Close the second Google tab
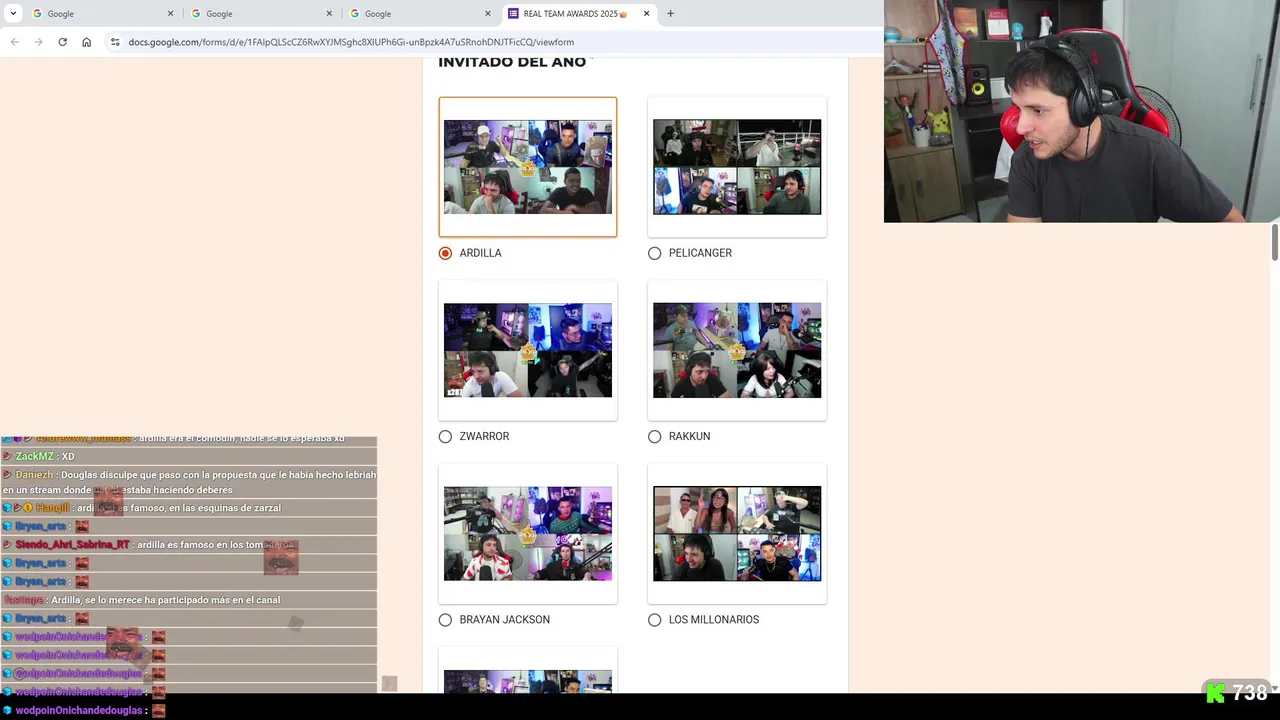This screenshot has width=1280, height=720. click(x=329, y=13)
